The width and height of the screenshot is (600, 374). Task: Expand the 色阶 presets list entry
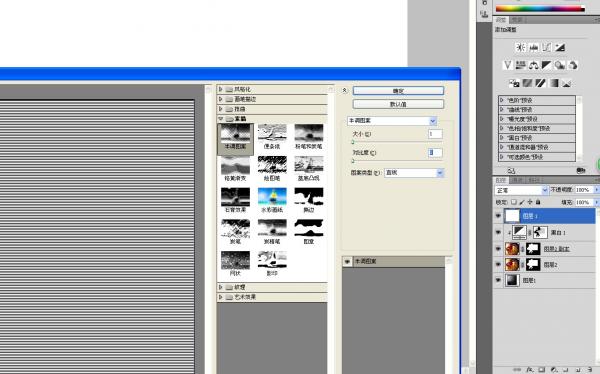pos(501,100)
